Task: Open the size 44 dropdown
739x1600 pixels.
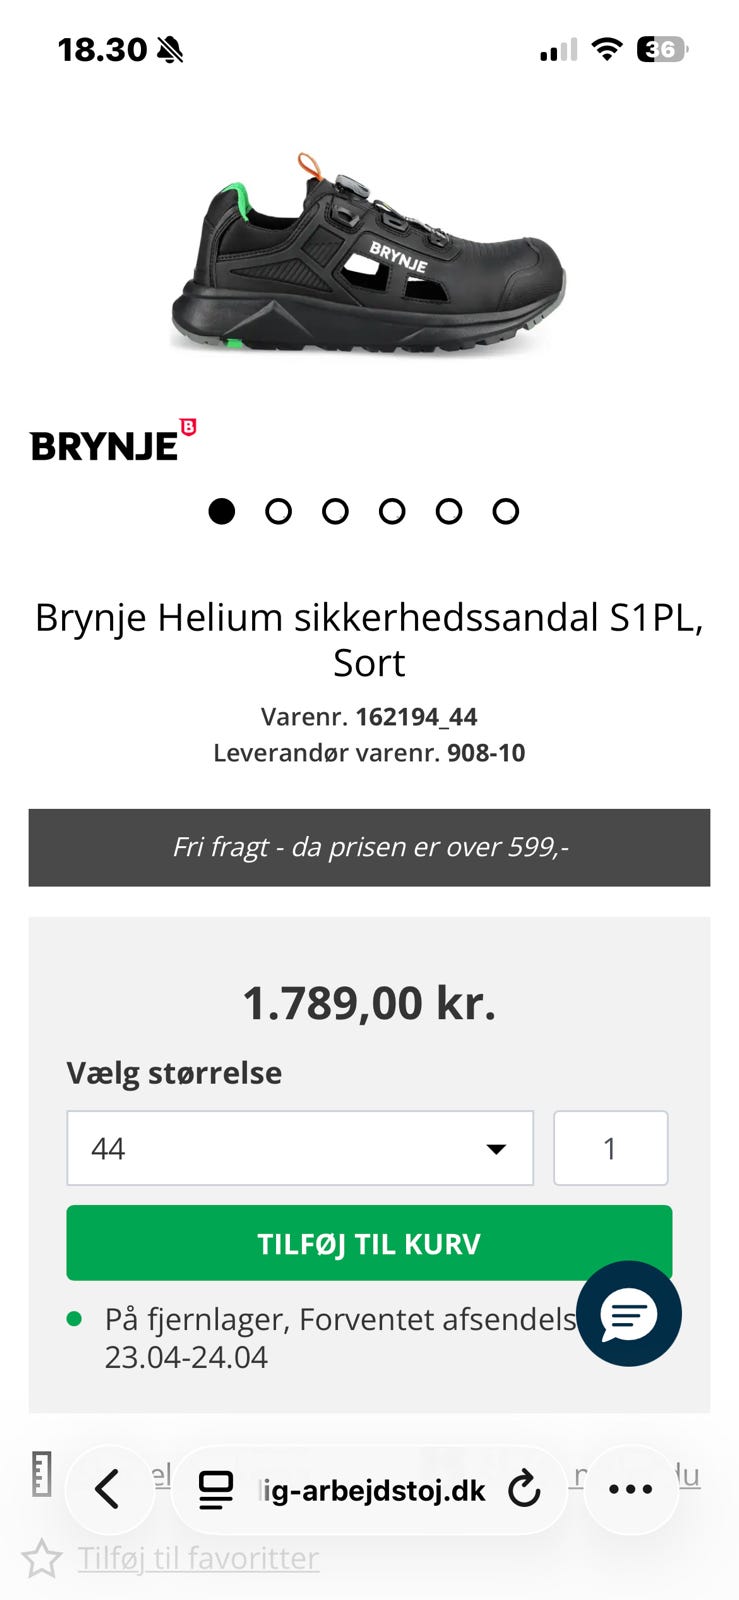Action: pos(300,1148)
